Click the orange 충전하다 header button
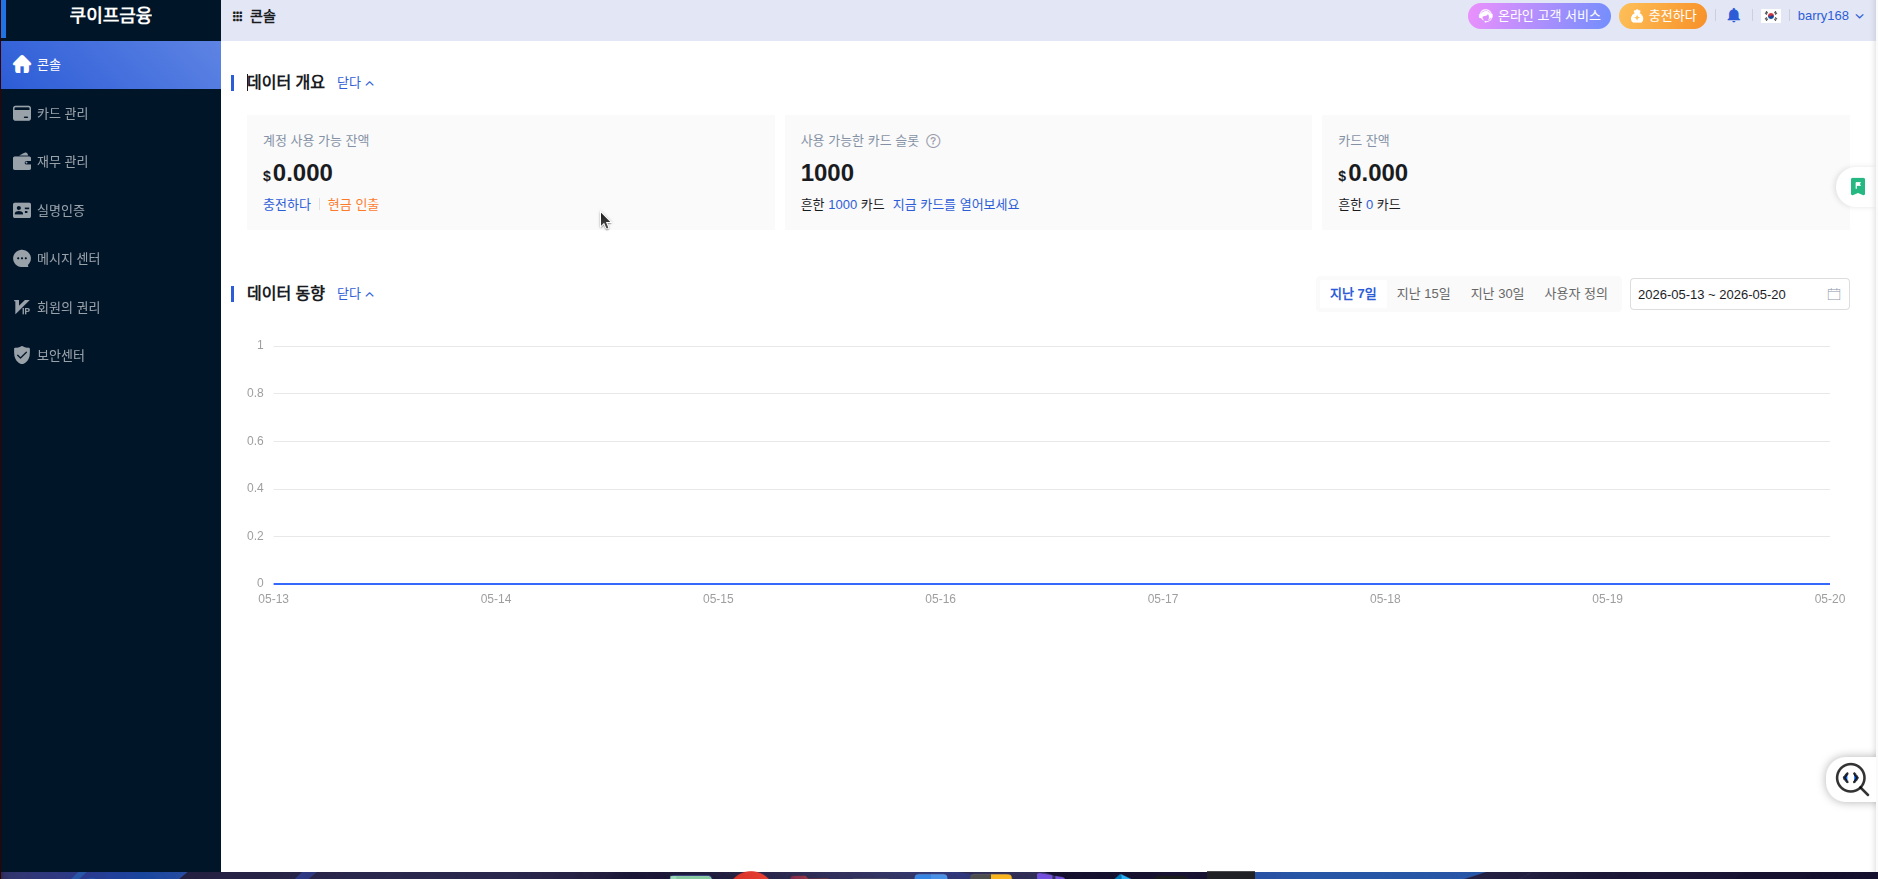The width and height of the screenshot is (1878, 879). pyautogui.click(x=1663, y=16)
